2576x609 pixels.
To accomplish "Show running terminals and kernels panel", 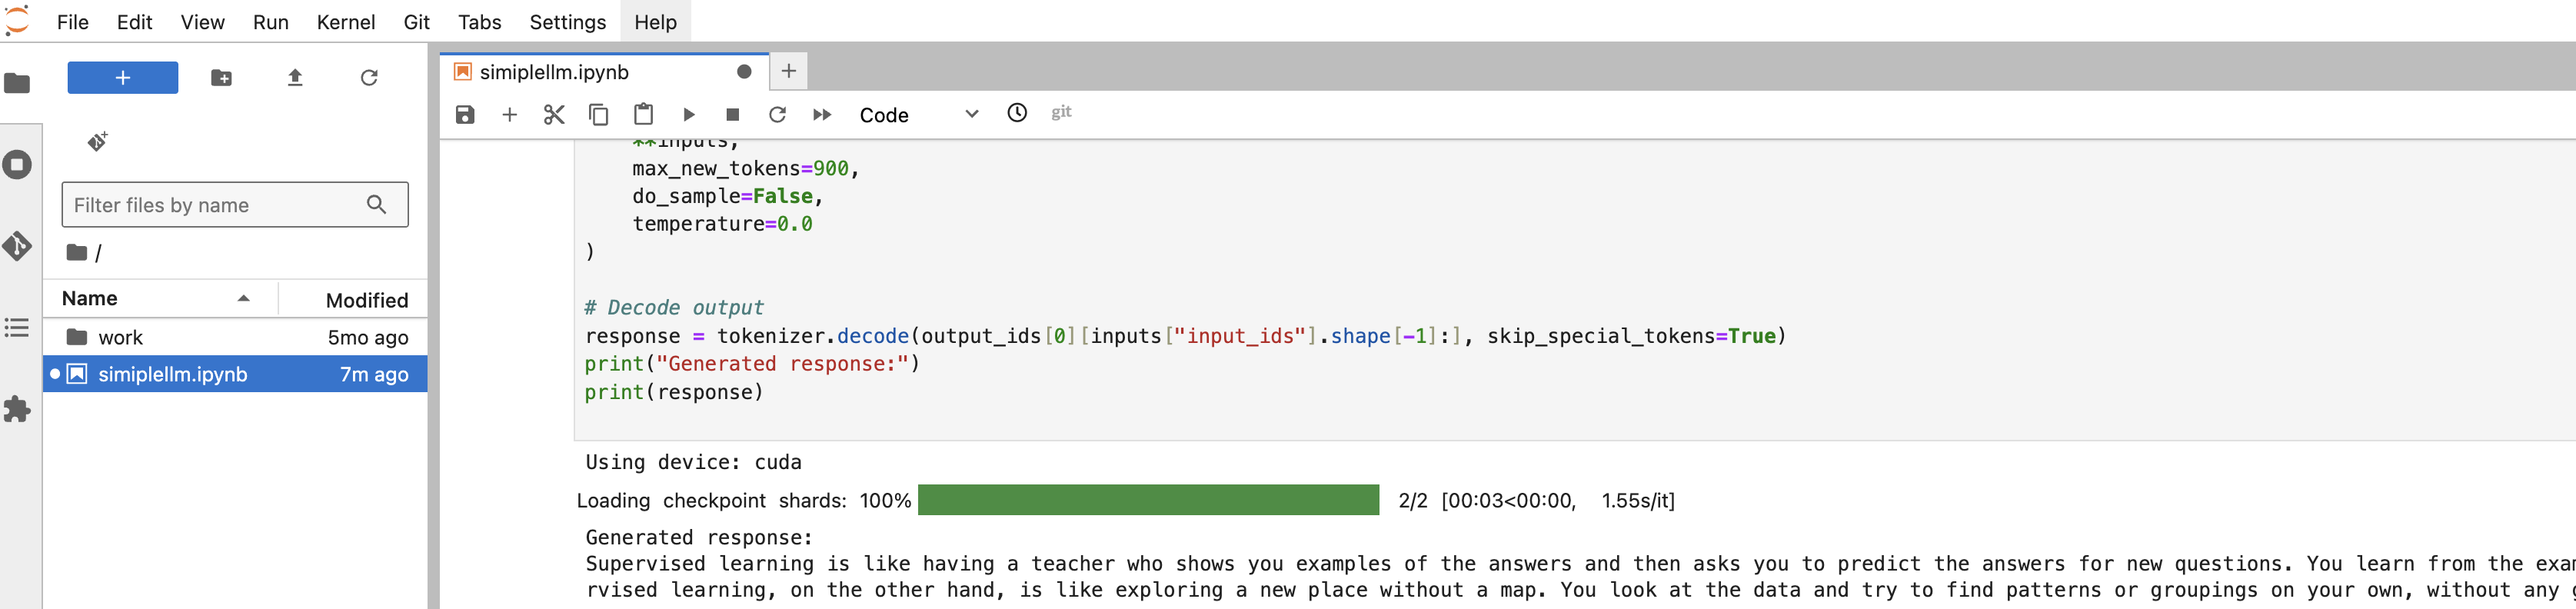I will [x=17, y=165].
